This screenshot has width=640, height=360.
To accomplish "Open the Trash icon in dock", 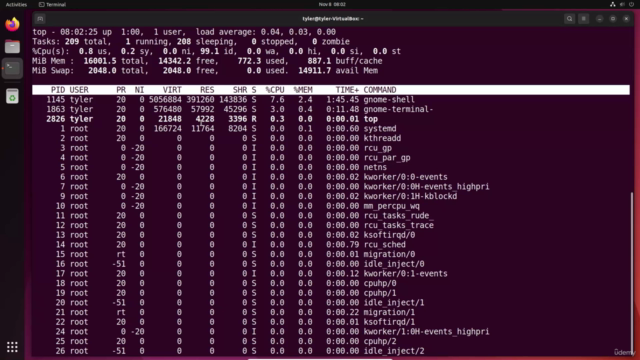I will 12,96.
